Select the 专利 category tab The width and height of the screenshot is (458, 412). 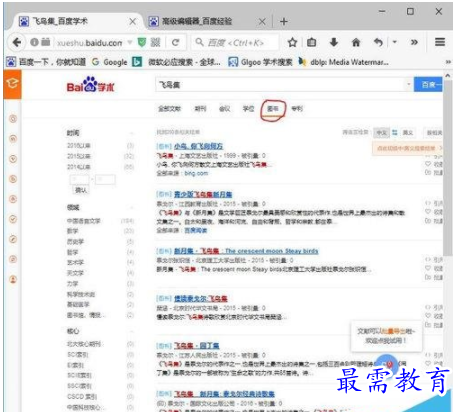tap(297, 109)
